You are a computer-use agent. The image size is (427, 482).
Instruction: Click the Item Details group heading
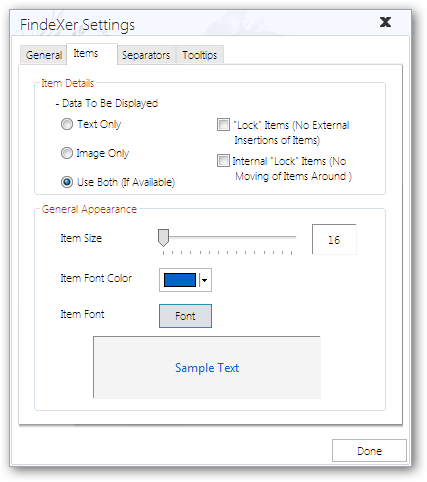click(x=68, y=83)
